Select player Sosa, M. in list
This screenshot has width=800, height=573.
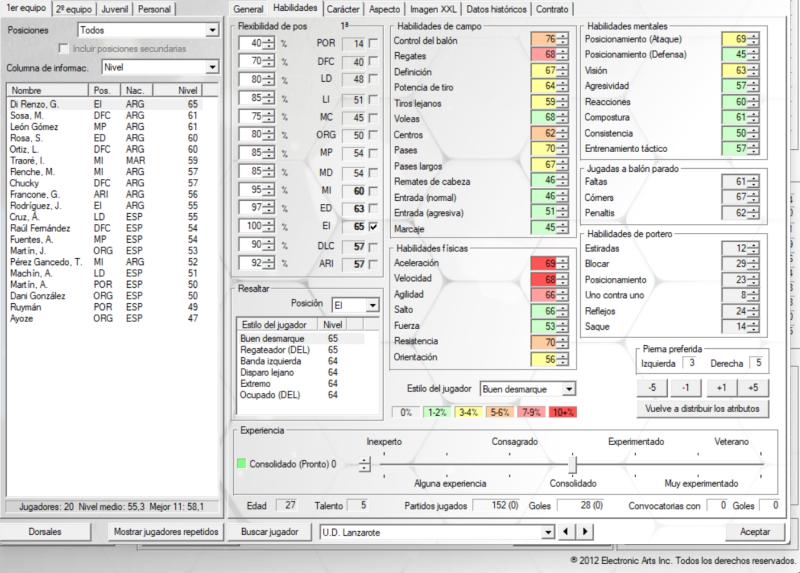pos(105,115)
